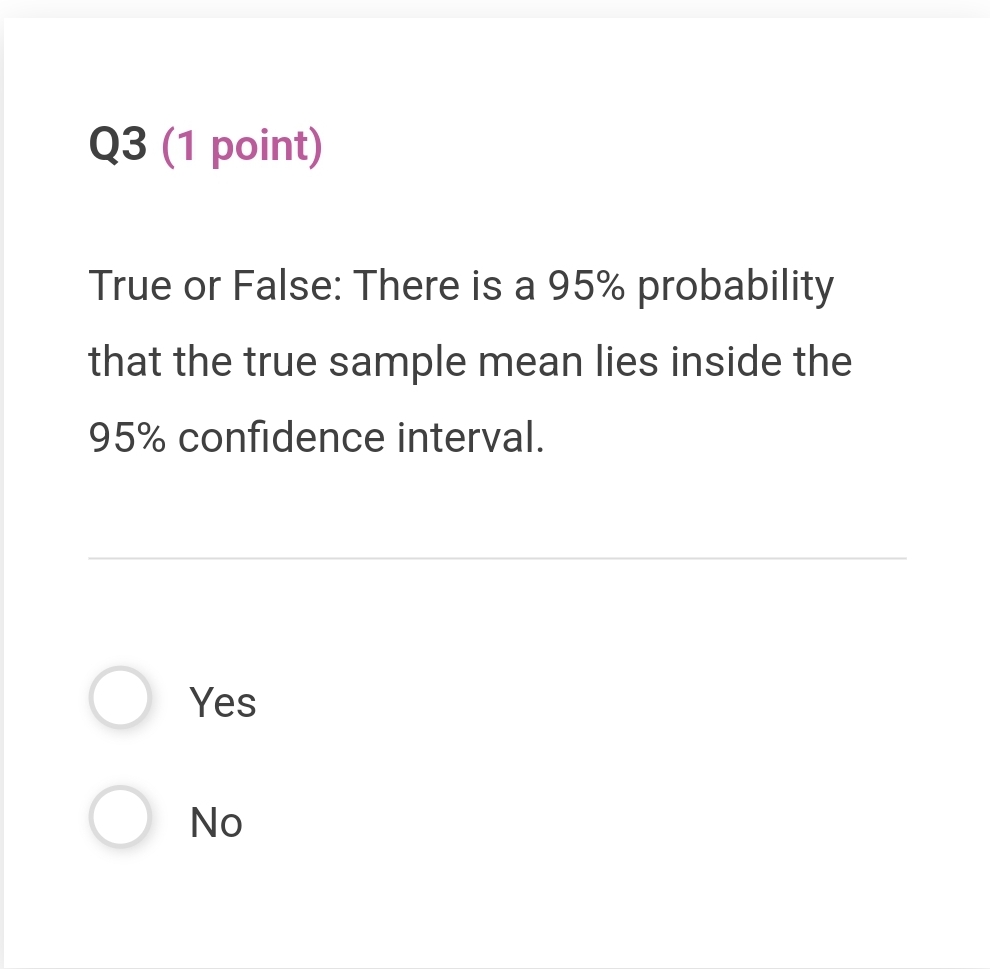Select the No radio button
Image resolution: width=990 pixels, height=969 pixels.
[120, 817]
